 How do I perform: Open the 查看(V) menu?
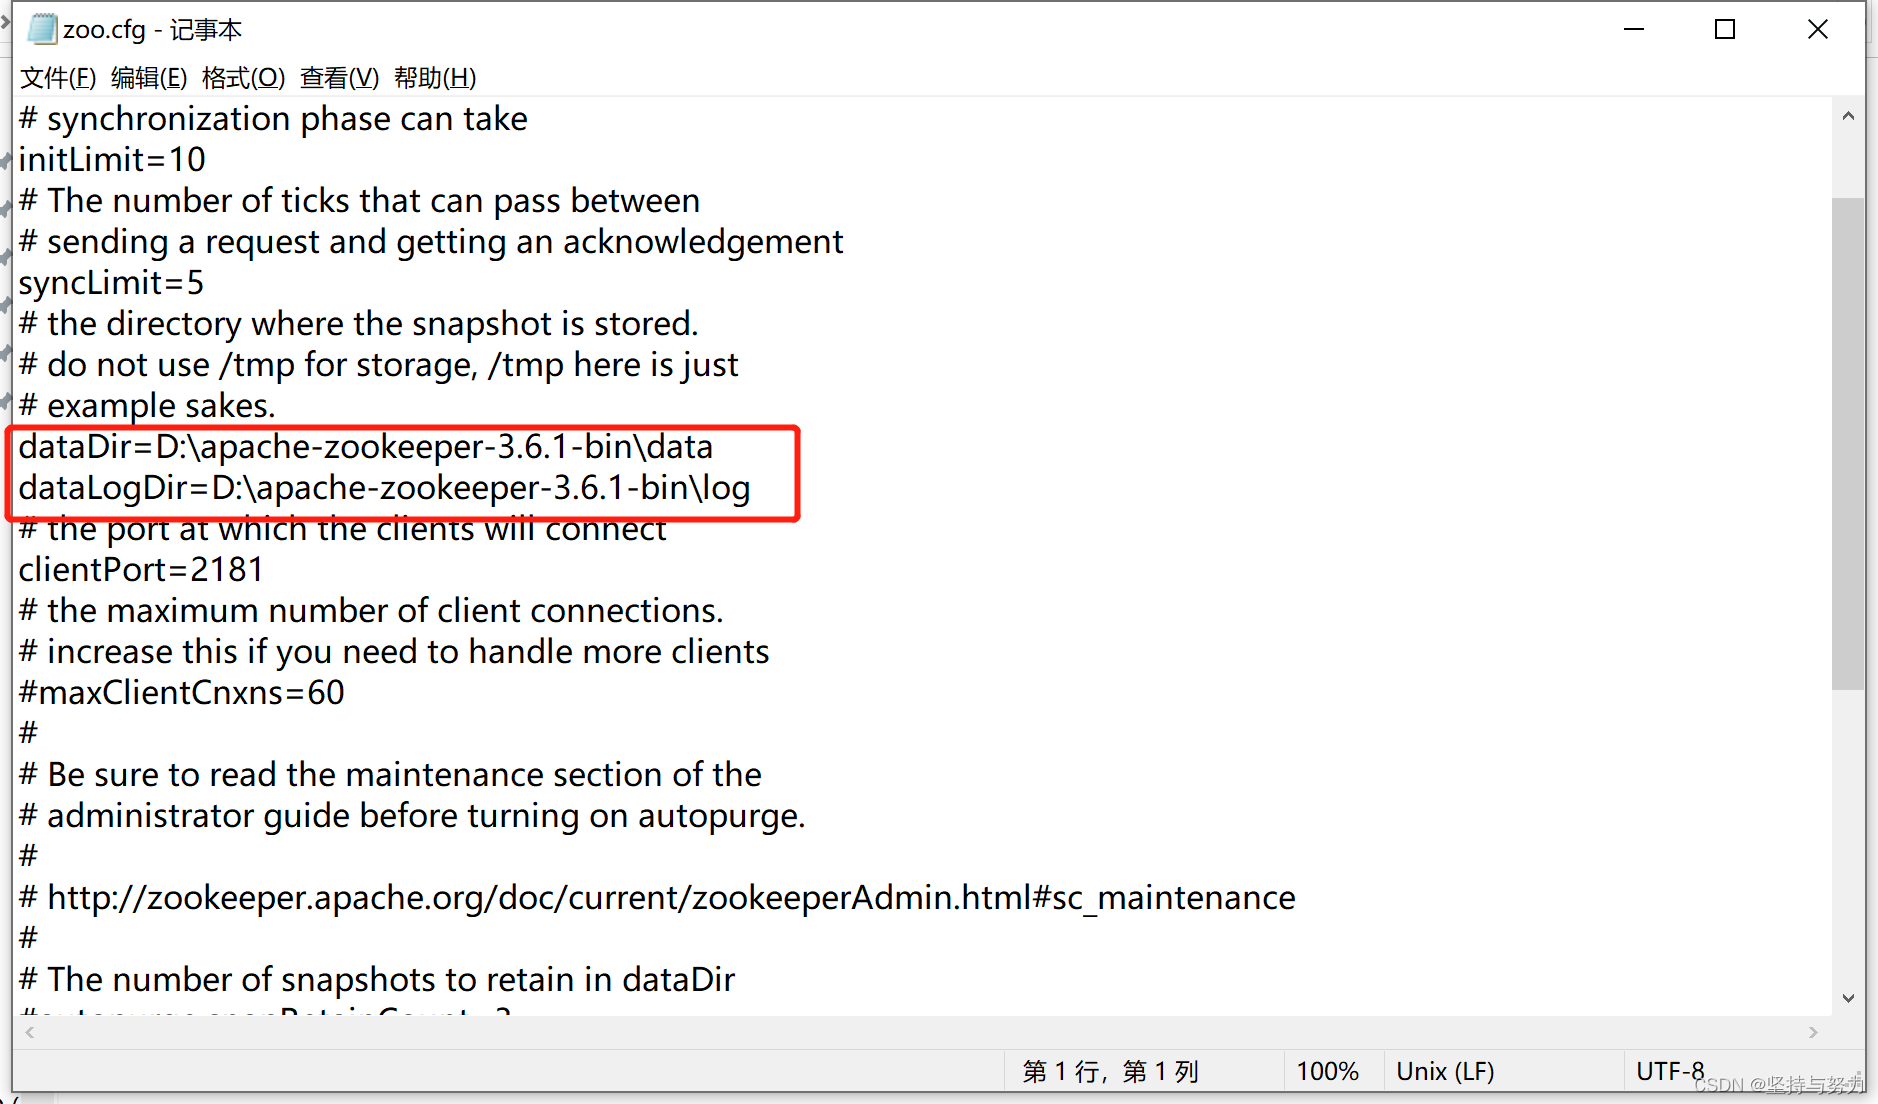(340, 77)
